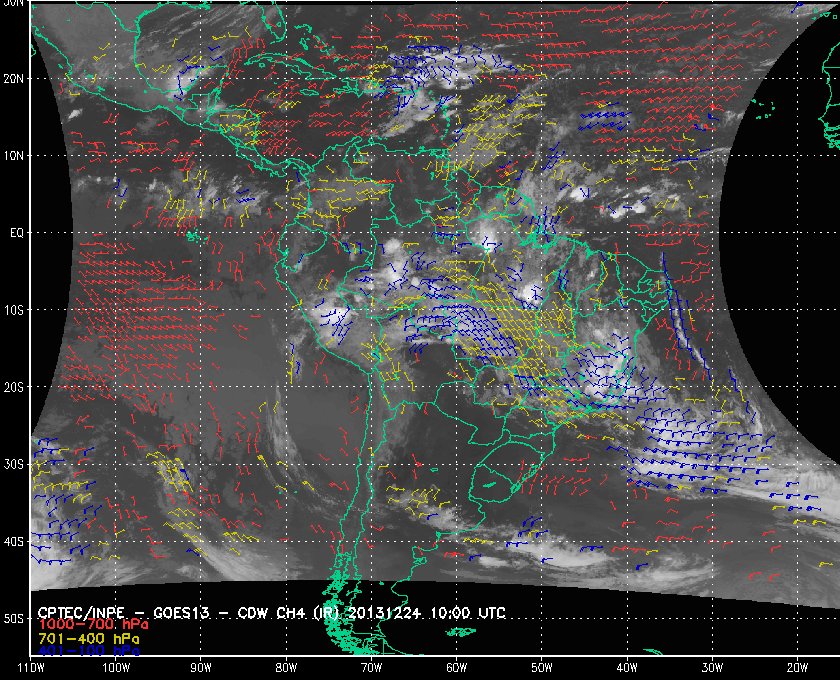The height and width of the screenshot is (680, 840).
Task: Select the 30S latitude label
Action: click(13, 464)
